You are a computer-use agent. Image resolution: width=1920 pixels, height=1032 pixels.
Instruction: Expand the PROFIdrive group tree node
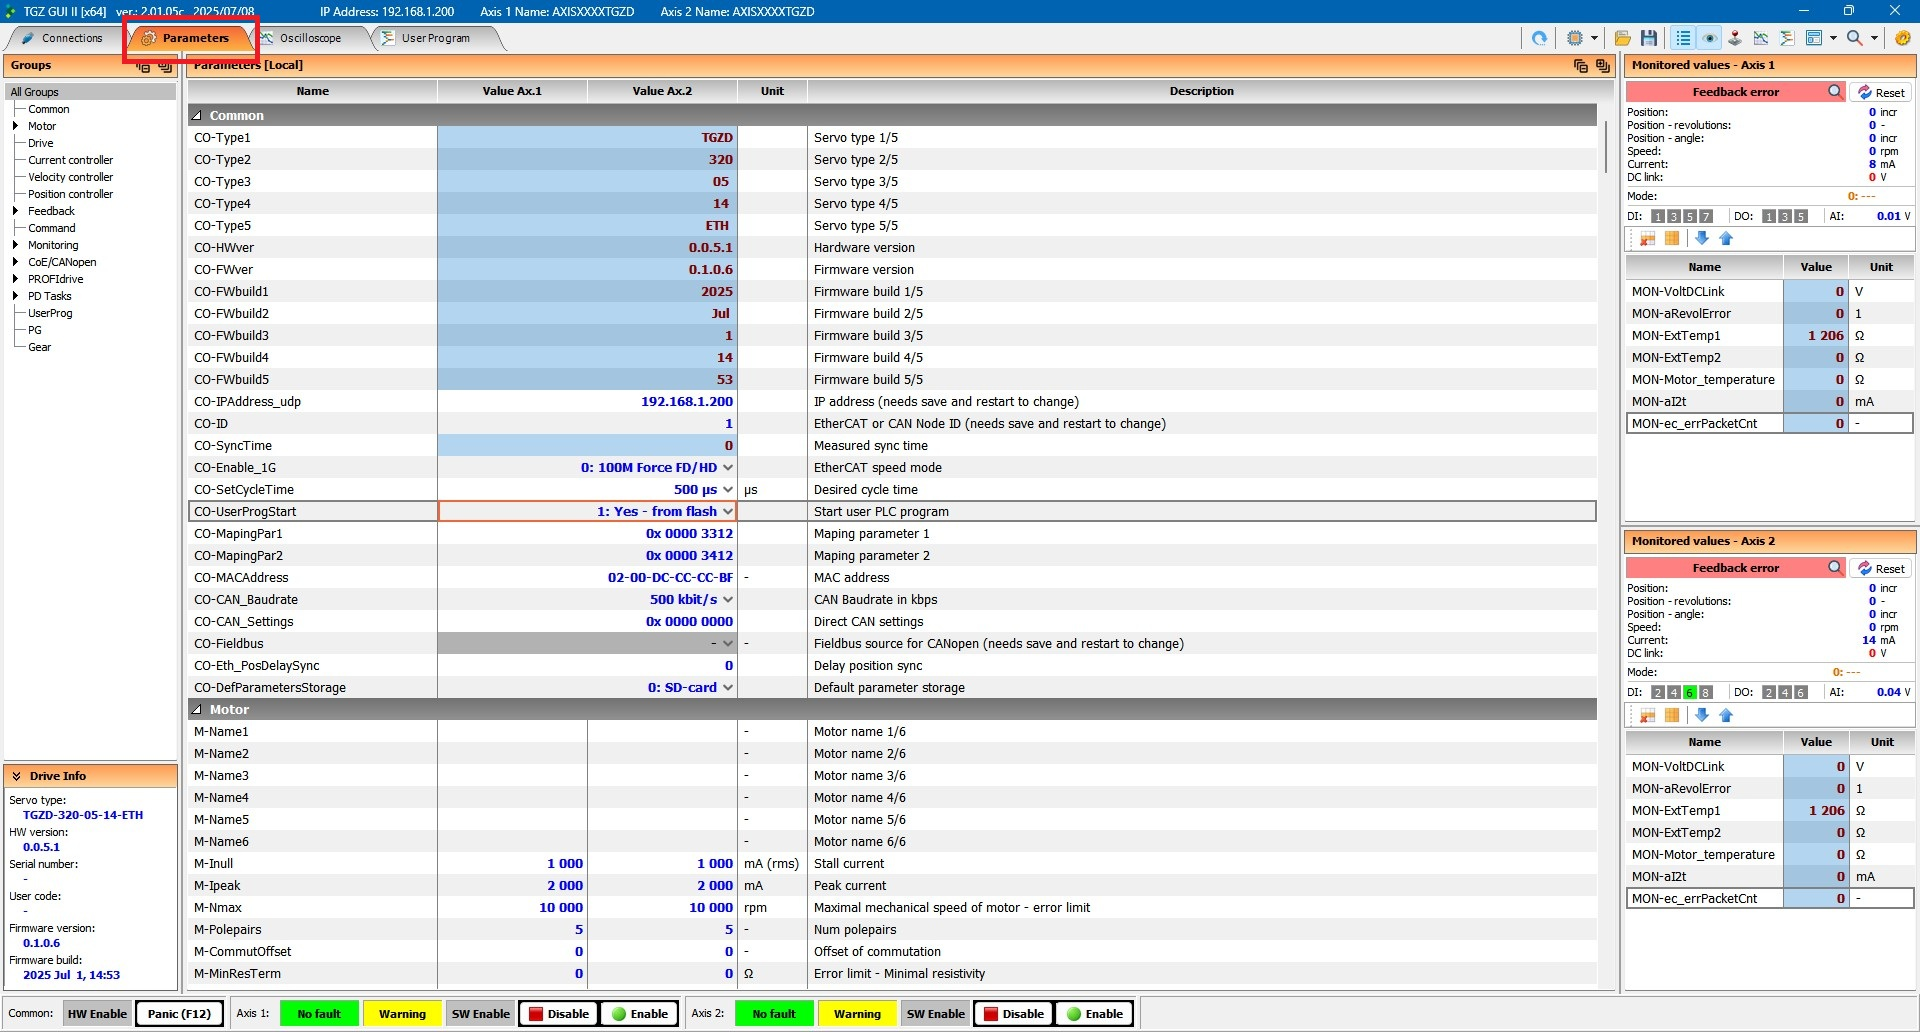pyautogui.click(x=15, y=279)
